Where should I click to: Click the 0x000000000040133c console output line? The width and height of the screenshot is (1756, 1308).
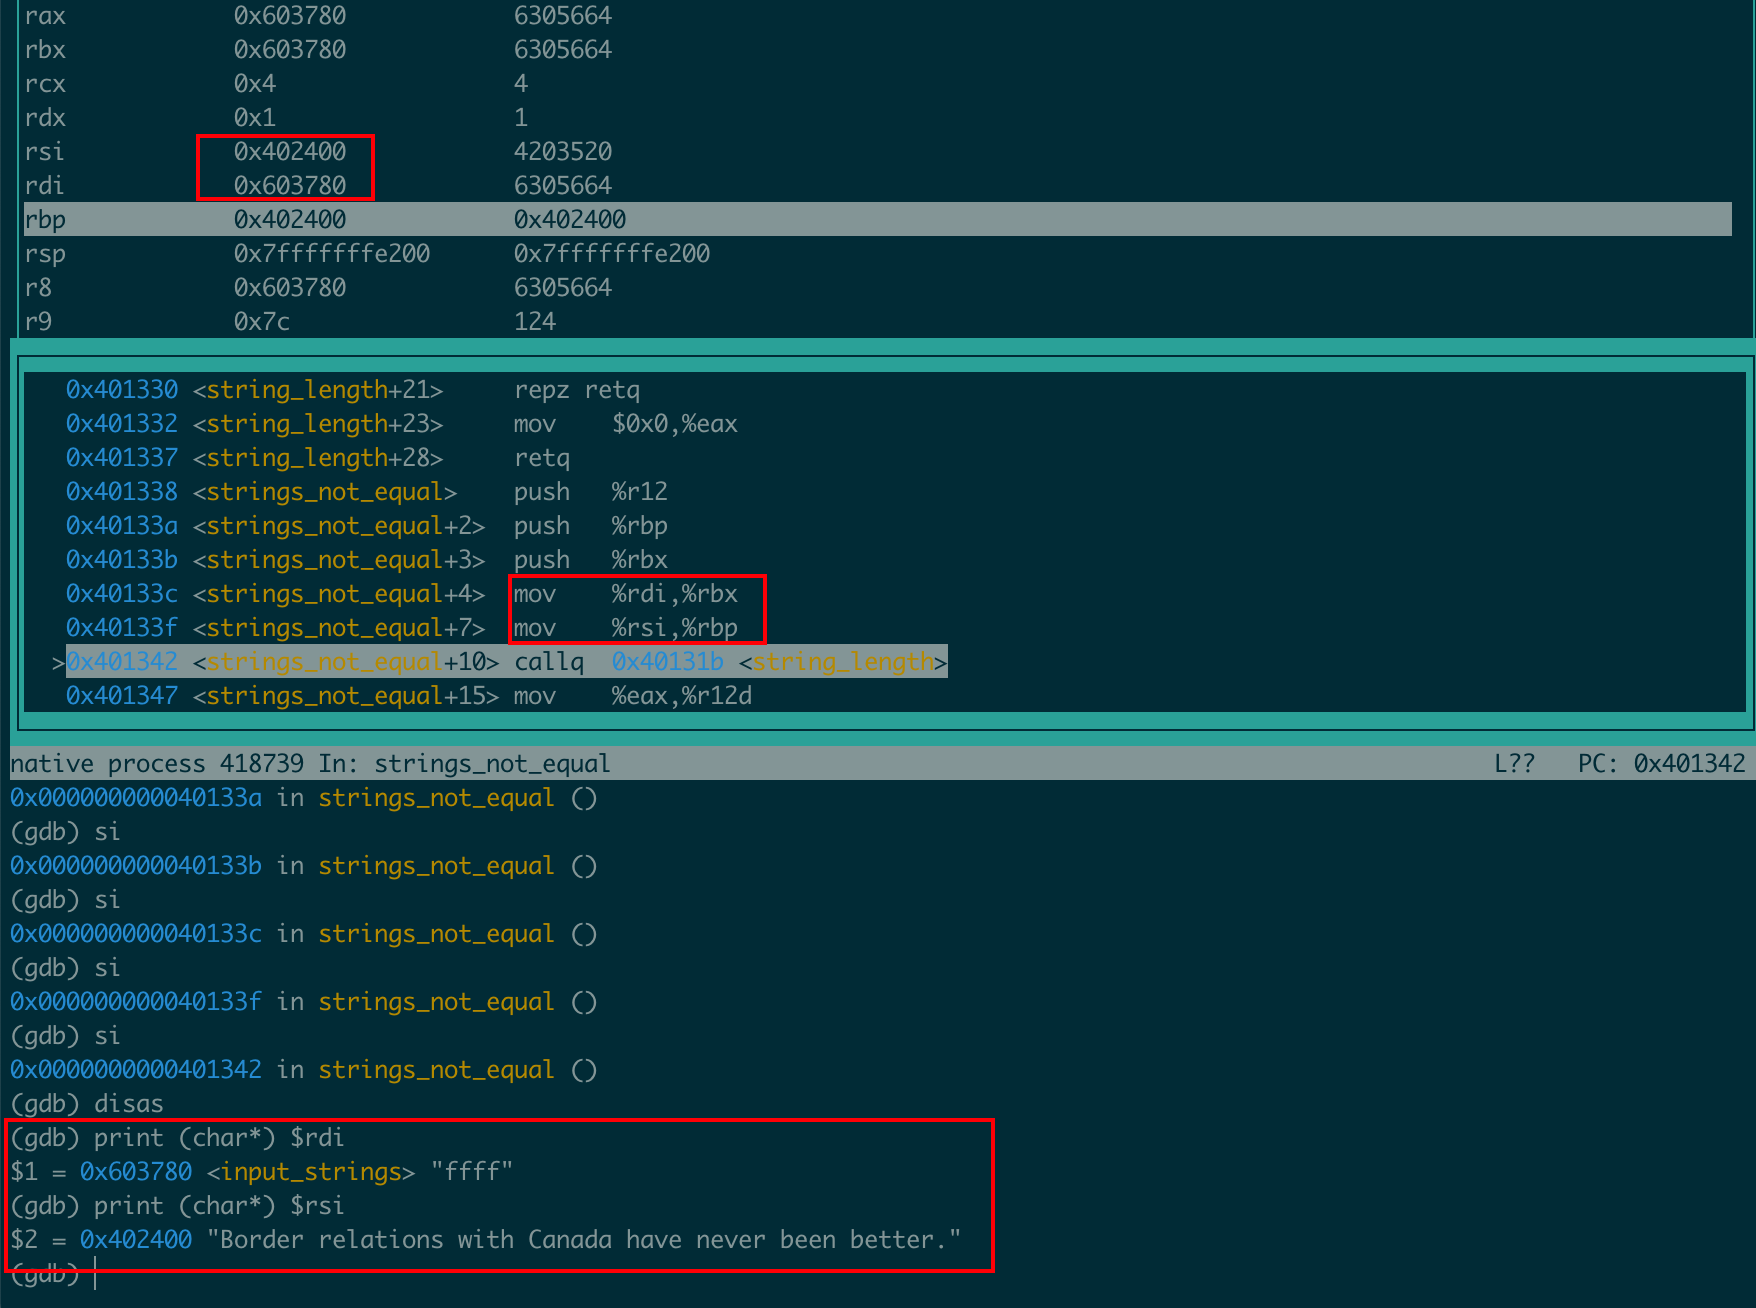[x=304, y=934]
